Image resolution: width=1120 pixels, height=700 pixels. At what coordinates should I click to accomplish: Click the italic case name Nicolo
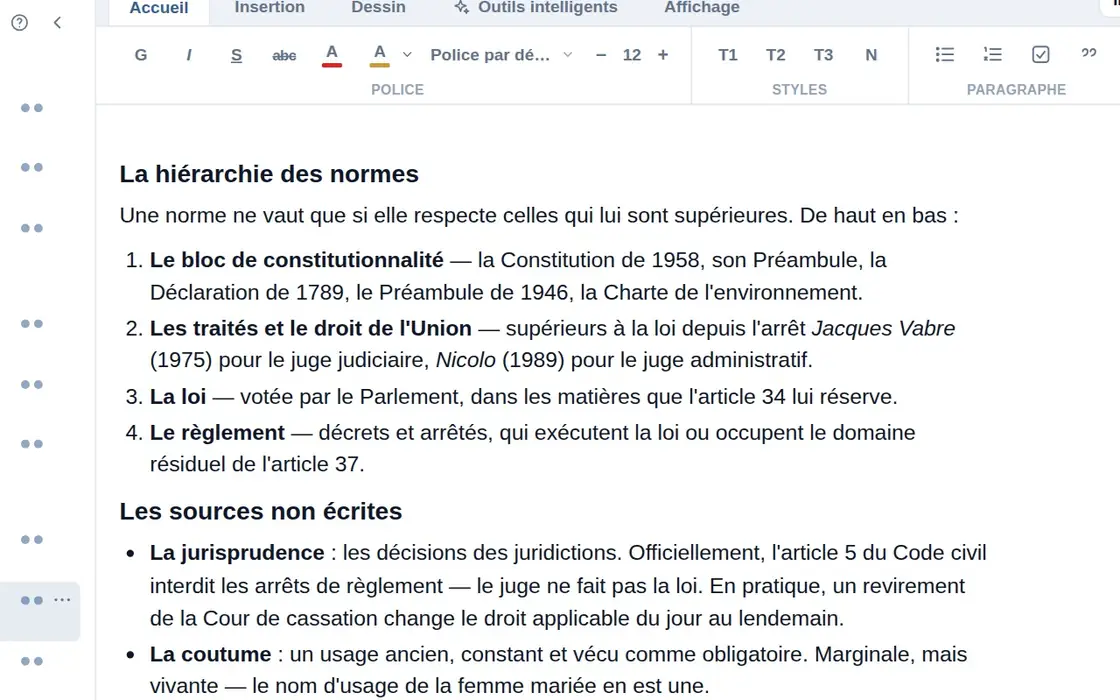[466, 360]
